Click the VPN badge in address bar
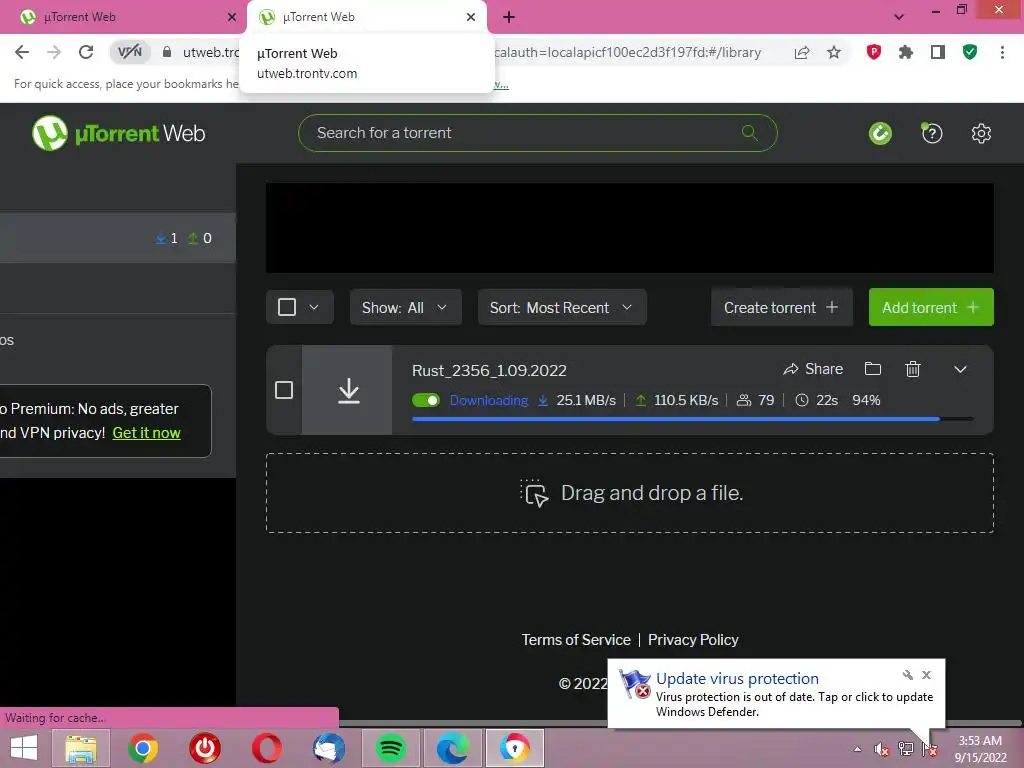The height and width of the screenshot is (768, 1024). (x=129, y=52)
